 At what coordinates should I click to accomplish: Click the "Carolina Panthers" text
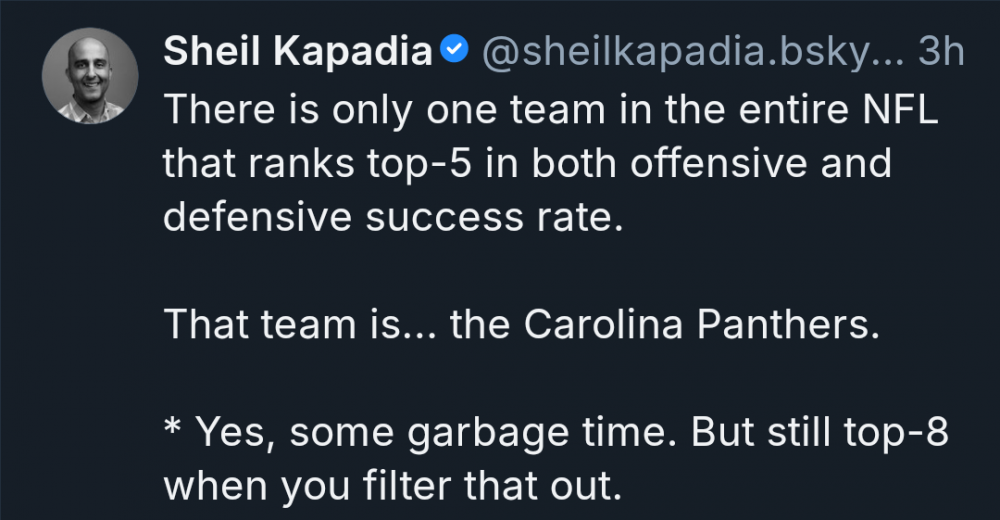(x=698, y=324)
